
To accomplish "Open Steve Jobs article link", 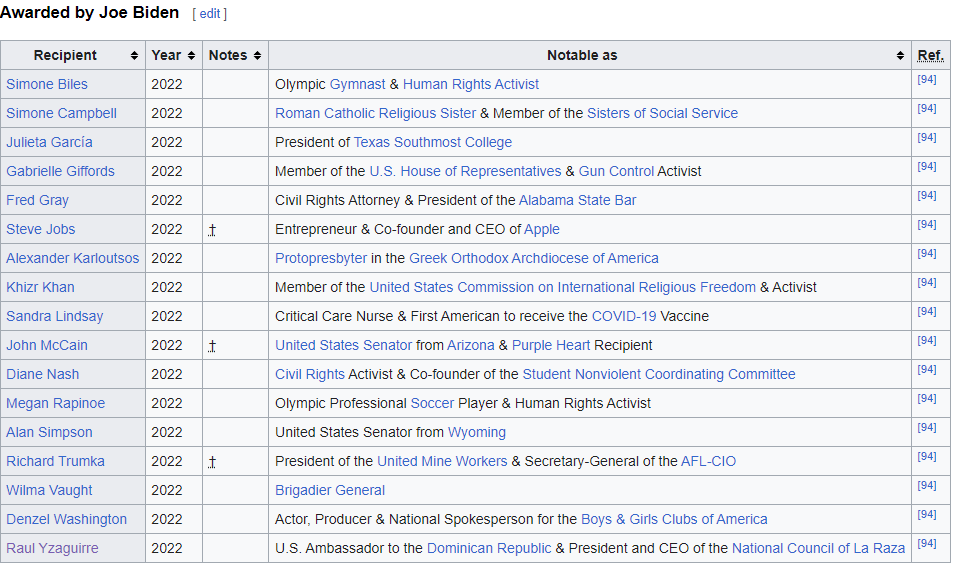I will click(41, 229).
